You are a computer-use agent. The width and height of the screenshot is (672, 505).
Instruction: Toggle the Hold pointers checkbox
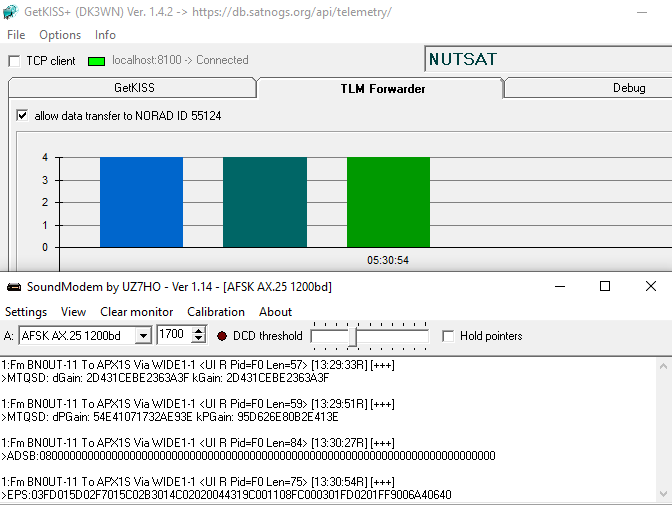[448, 336]
